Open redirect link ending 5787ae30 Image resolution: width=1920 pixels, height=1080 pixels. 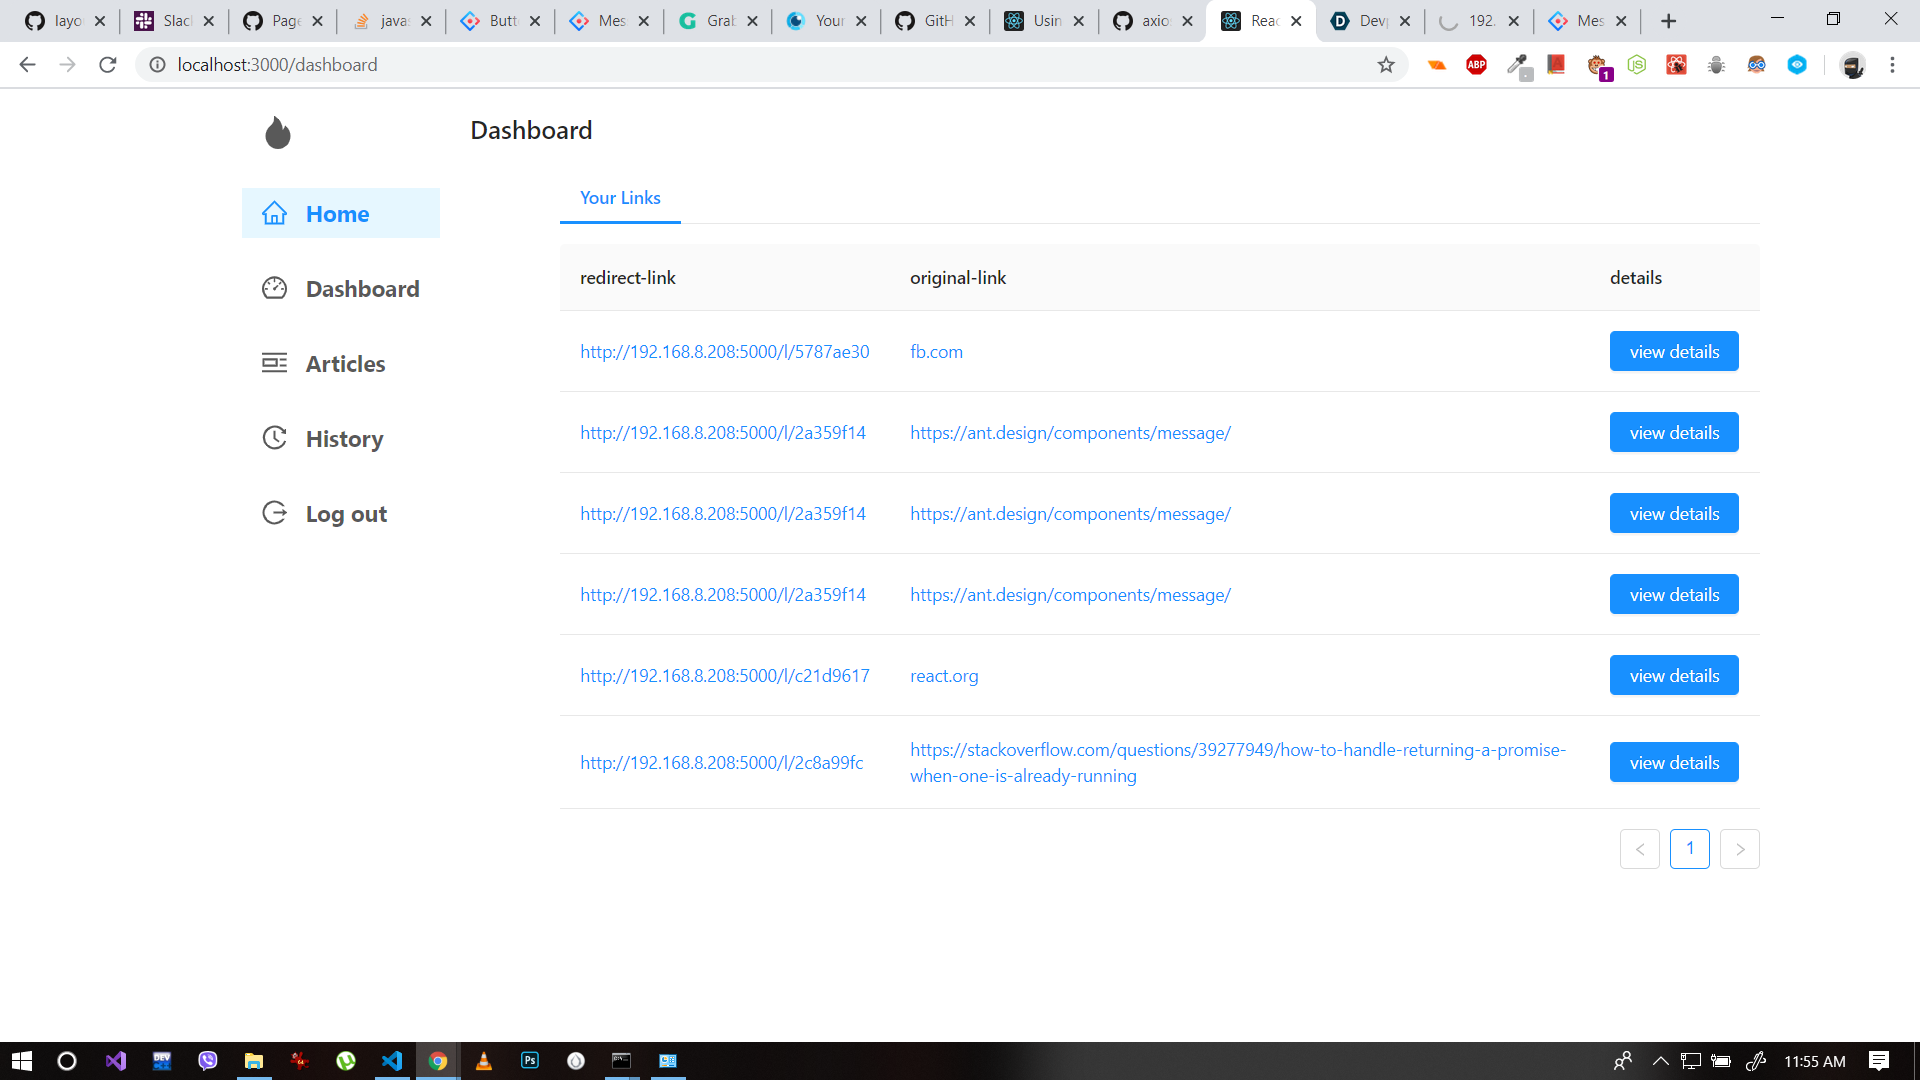point(724,352)
